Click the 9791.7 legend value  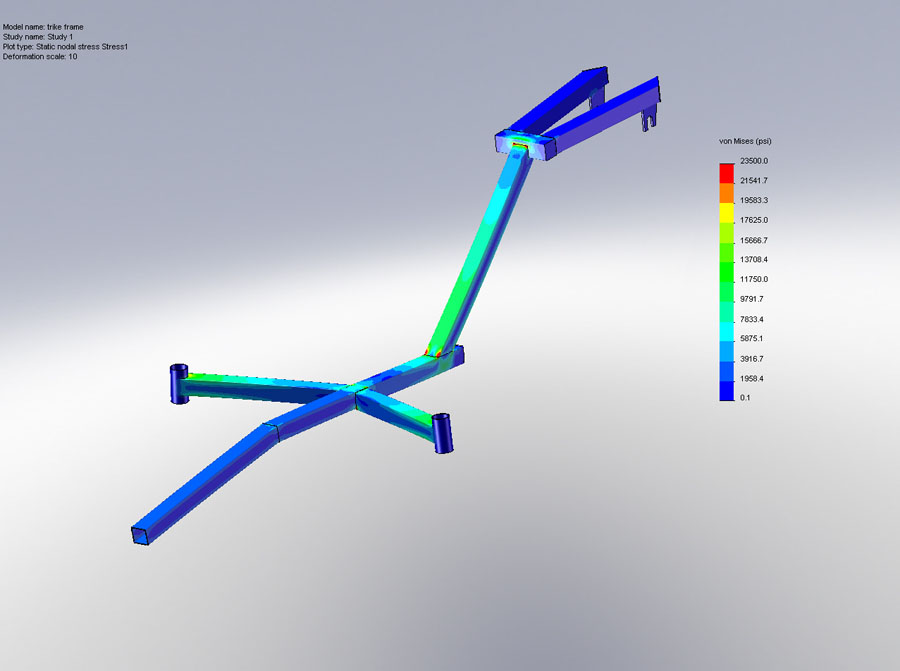[751, 299]
